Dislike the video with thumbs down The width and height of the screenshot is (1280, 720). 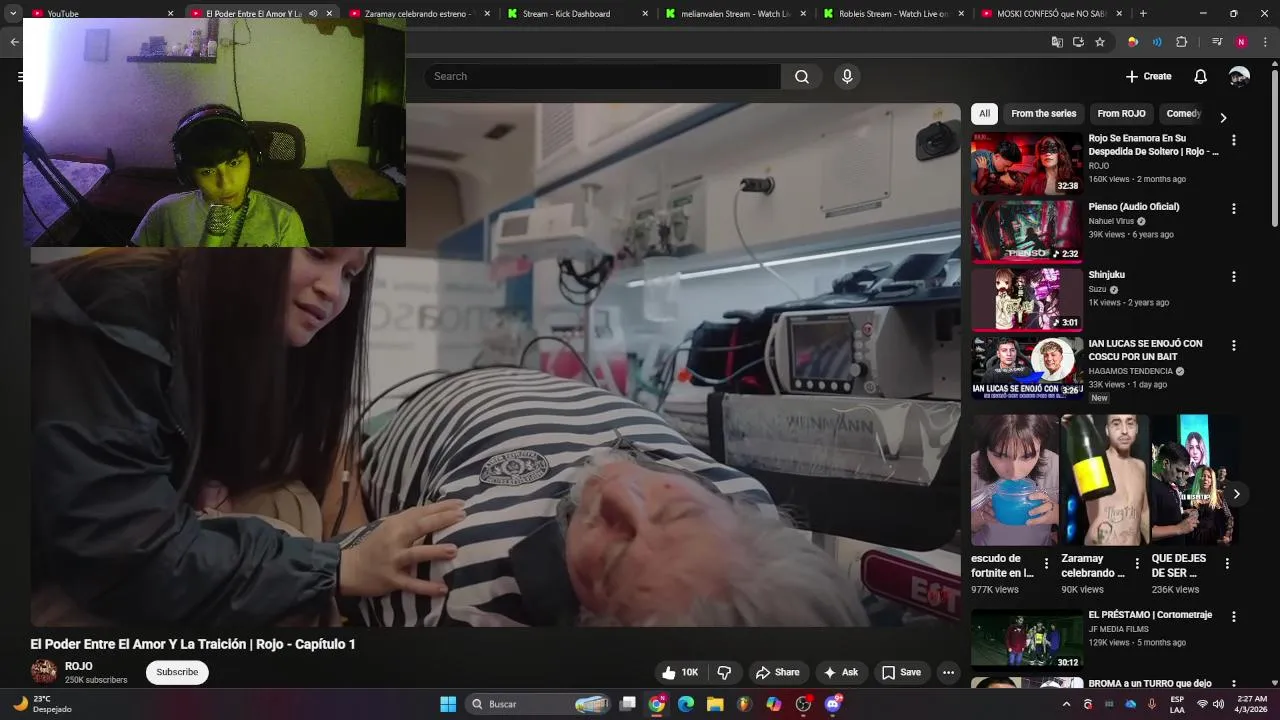coord(725,673)
